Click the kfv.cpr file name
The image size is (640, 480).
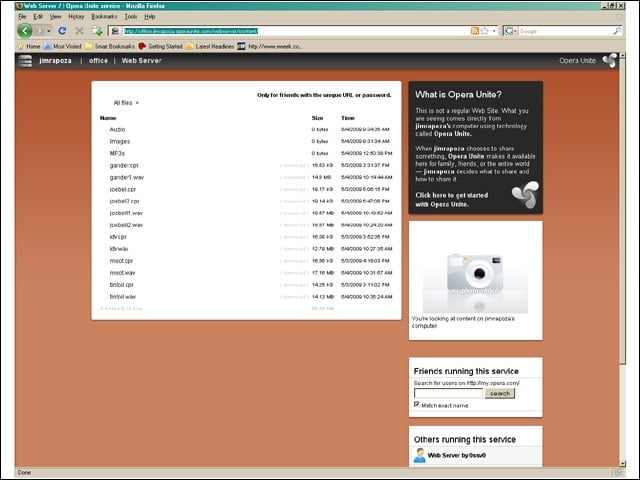point(118,237)
